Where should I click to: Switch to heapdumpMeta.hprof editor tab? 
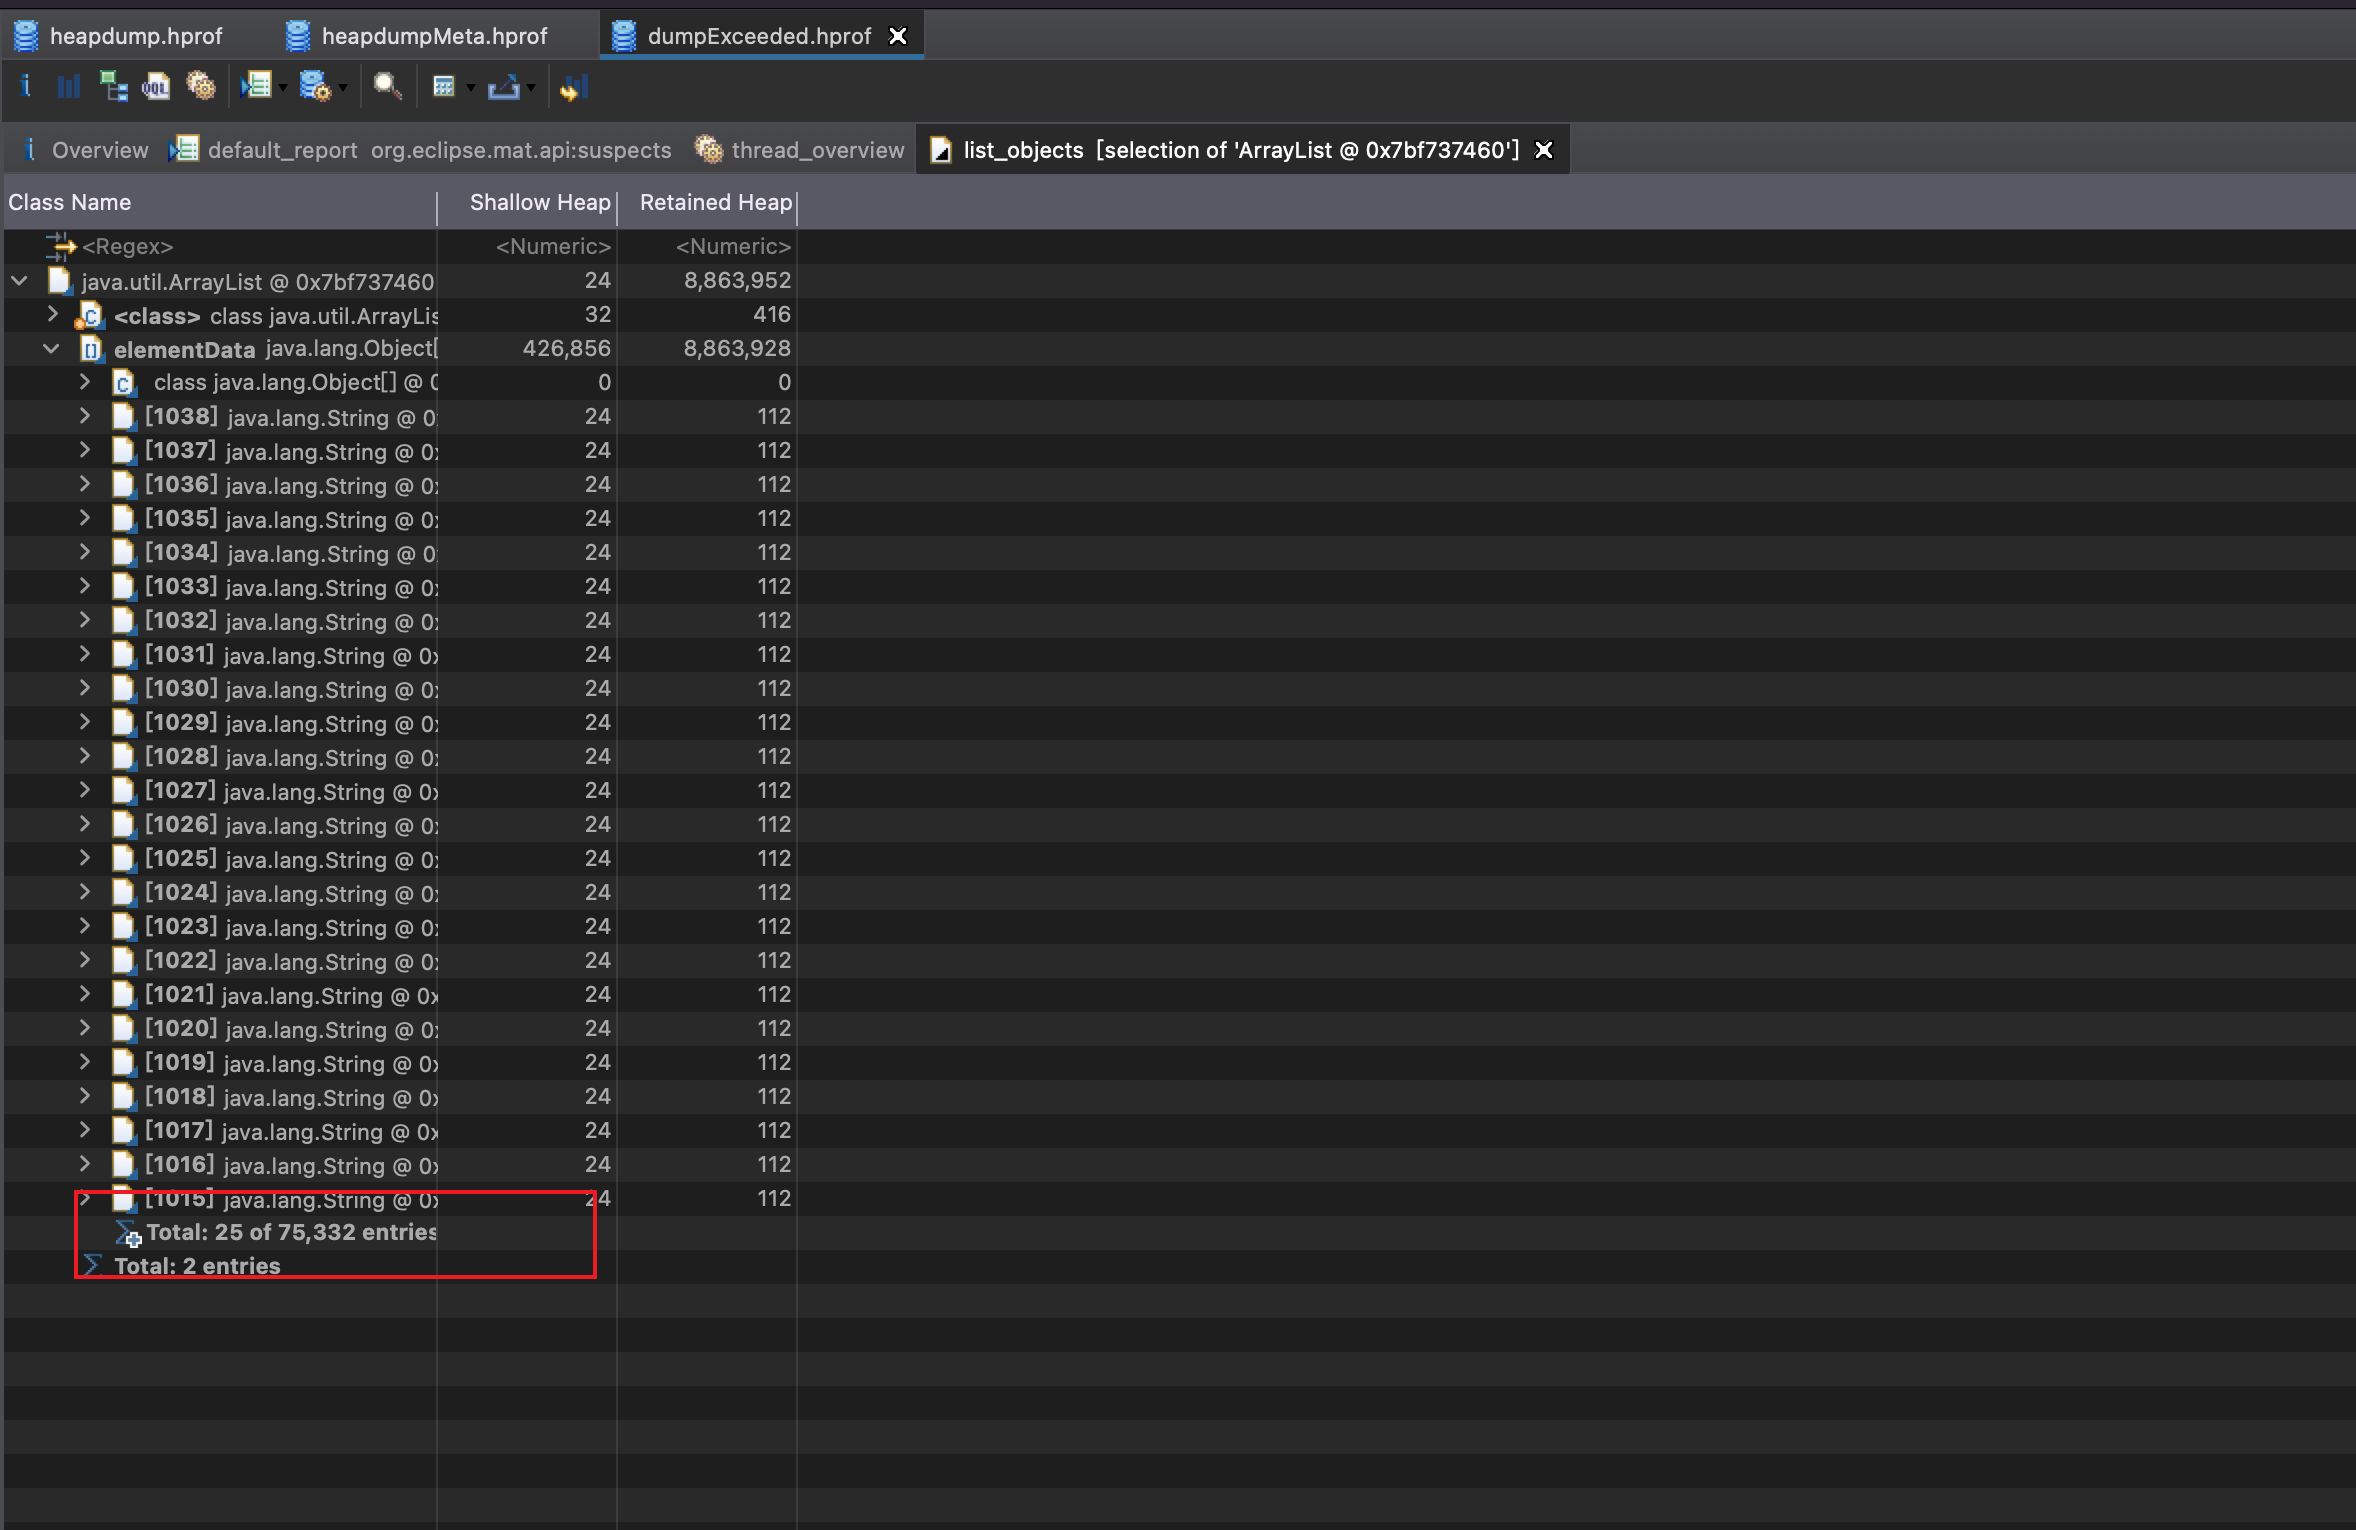[x=416, y=36]
